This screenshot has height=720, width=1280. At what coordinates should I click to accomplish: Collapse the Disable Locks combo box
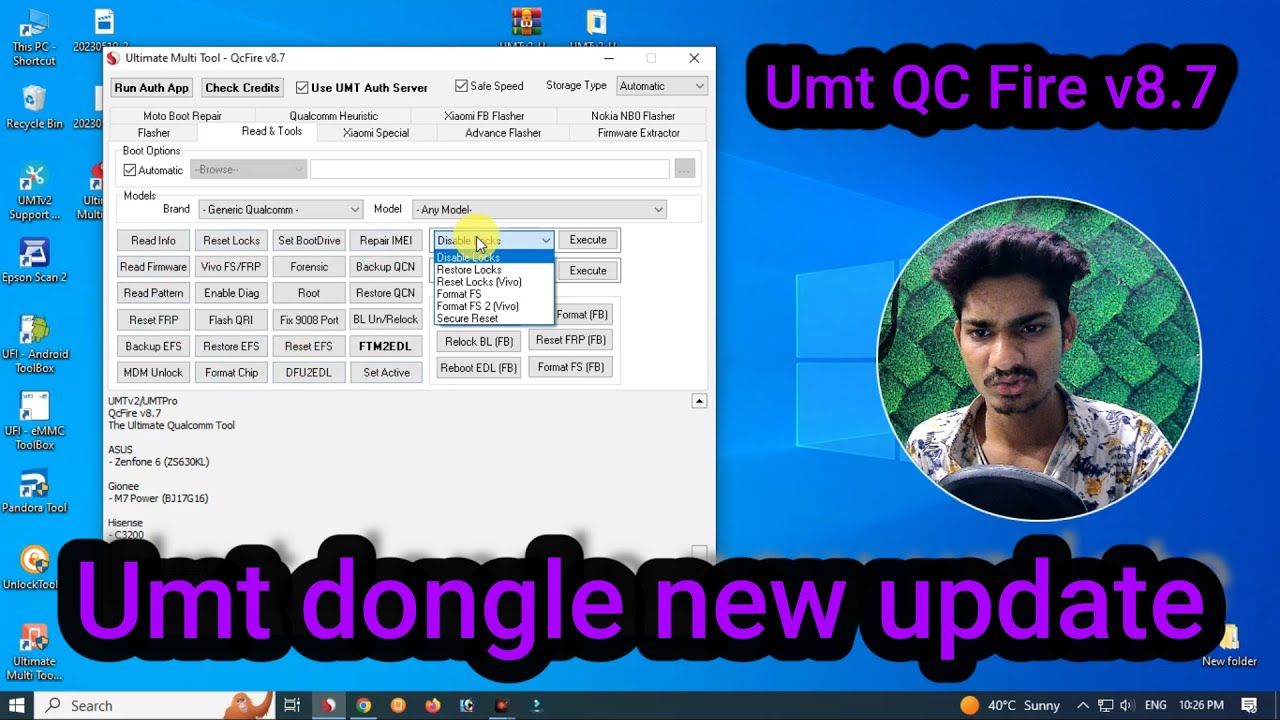click(x=545, y=240)
